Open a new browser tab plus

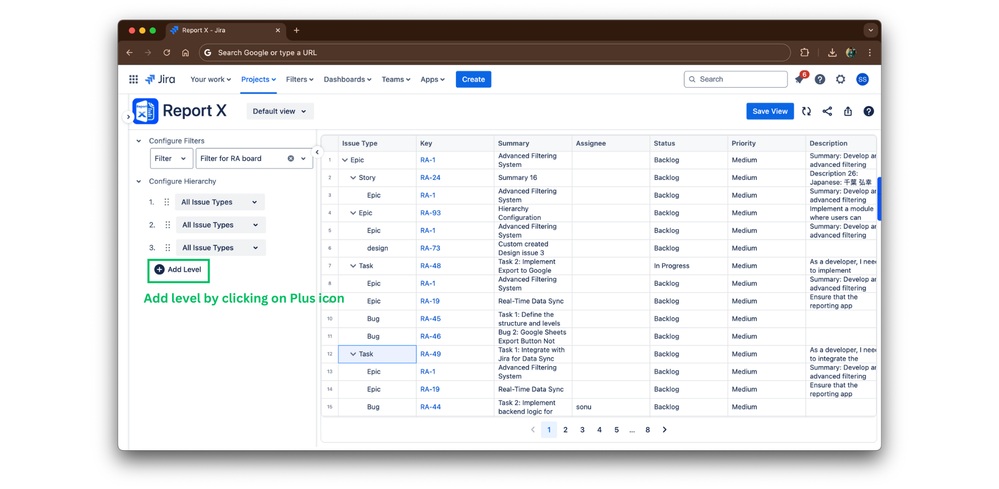coord(296,31)
